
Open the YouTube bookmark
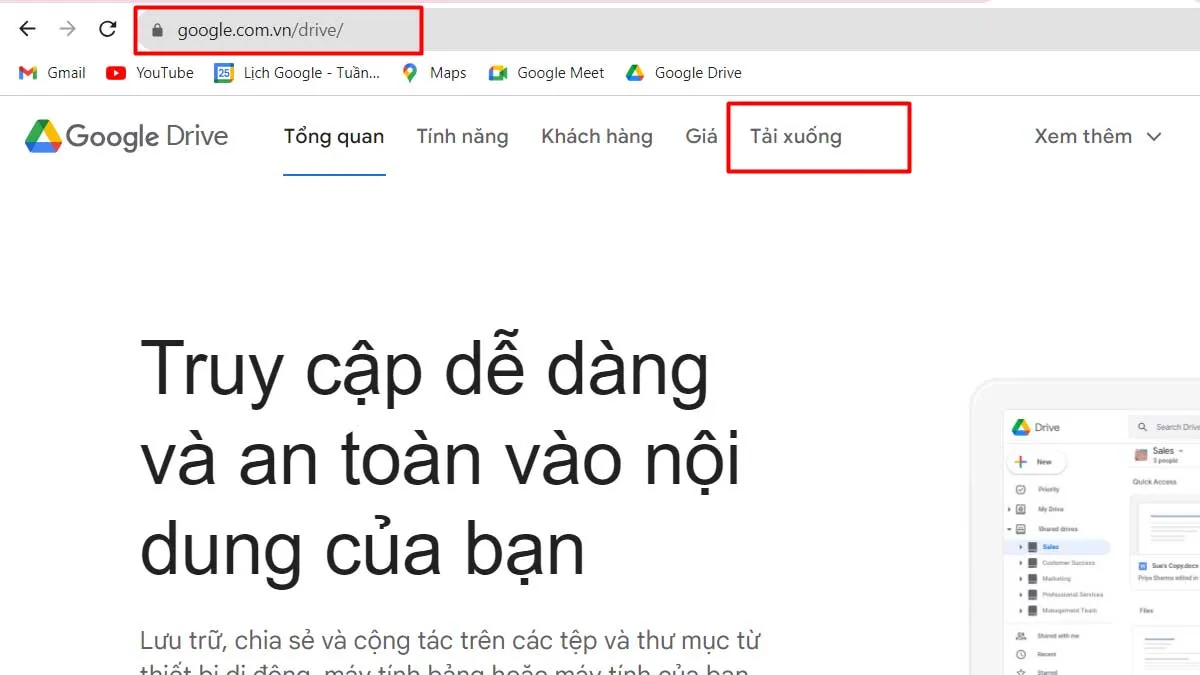pyautogui.click(x=148, y=72)
